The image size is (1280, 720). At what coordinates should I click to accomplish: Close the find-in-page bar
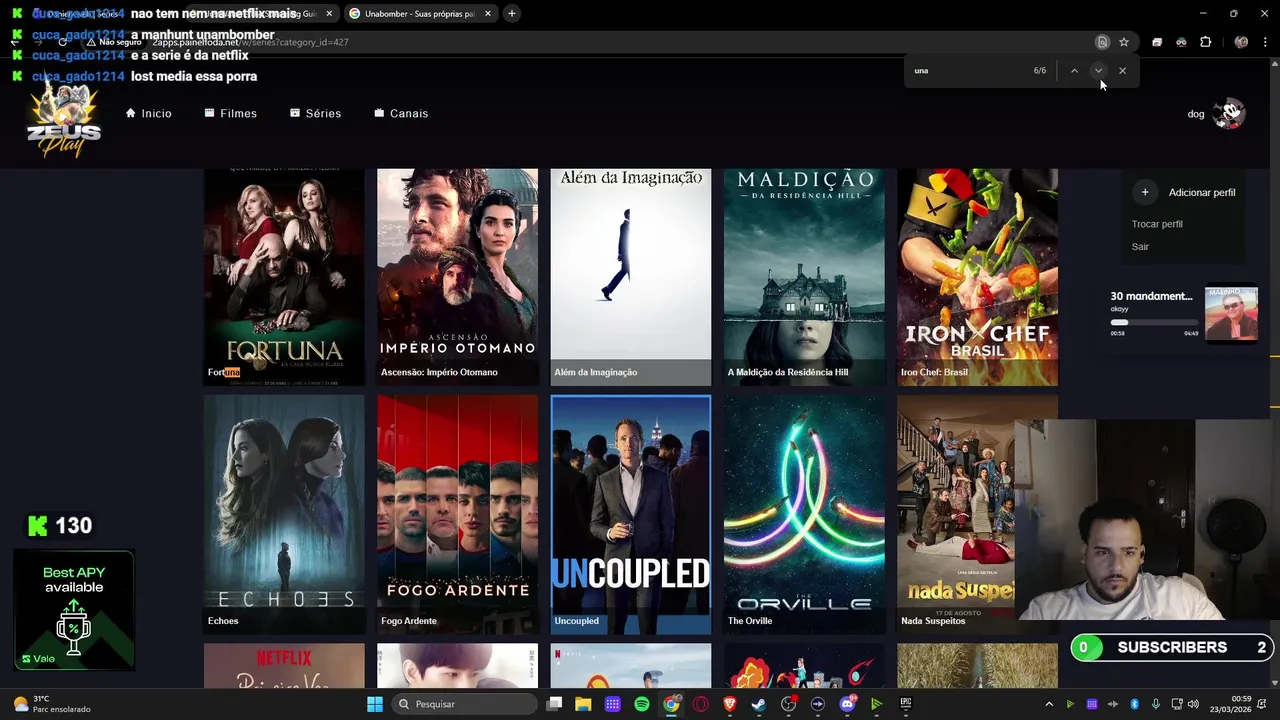pyautogui.click(x=1122, y=71)
